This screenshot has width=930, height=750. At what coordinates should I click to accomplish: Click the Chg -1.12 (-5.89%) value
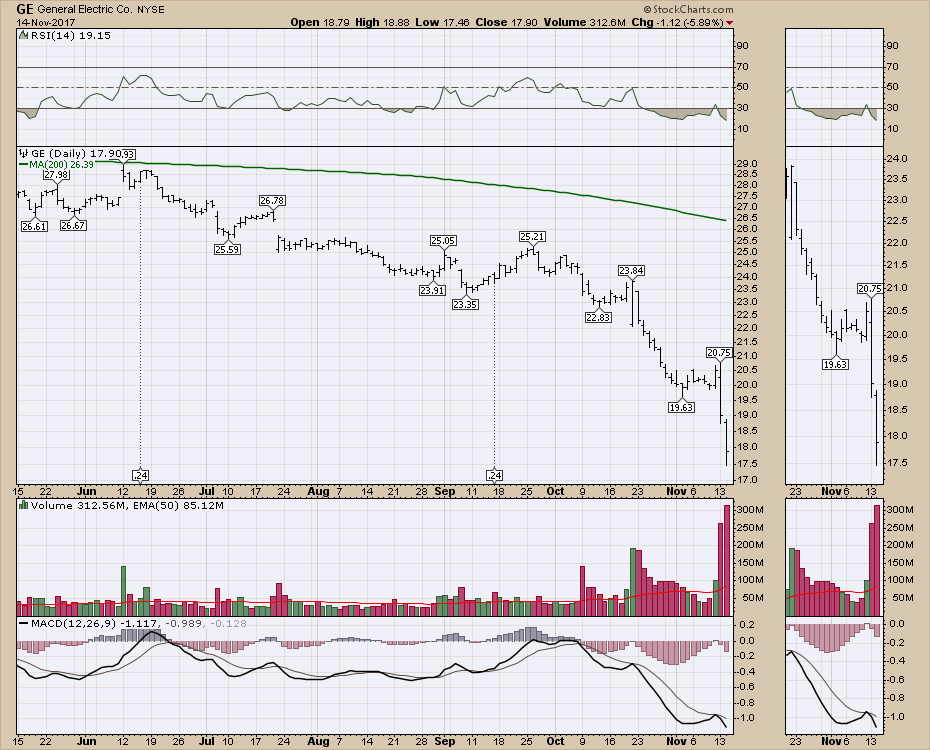[x=677, y=23]
